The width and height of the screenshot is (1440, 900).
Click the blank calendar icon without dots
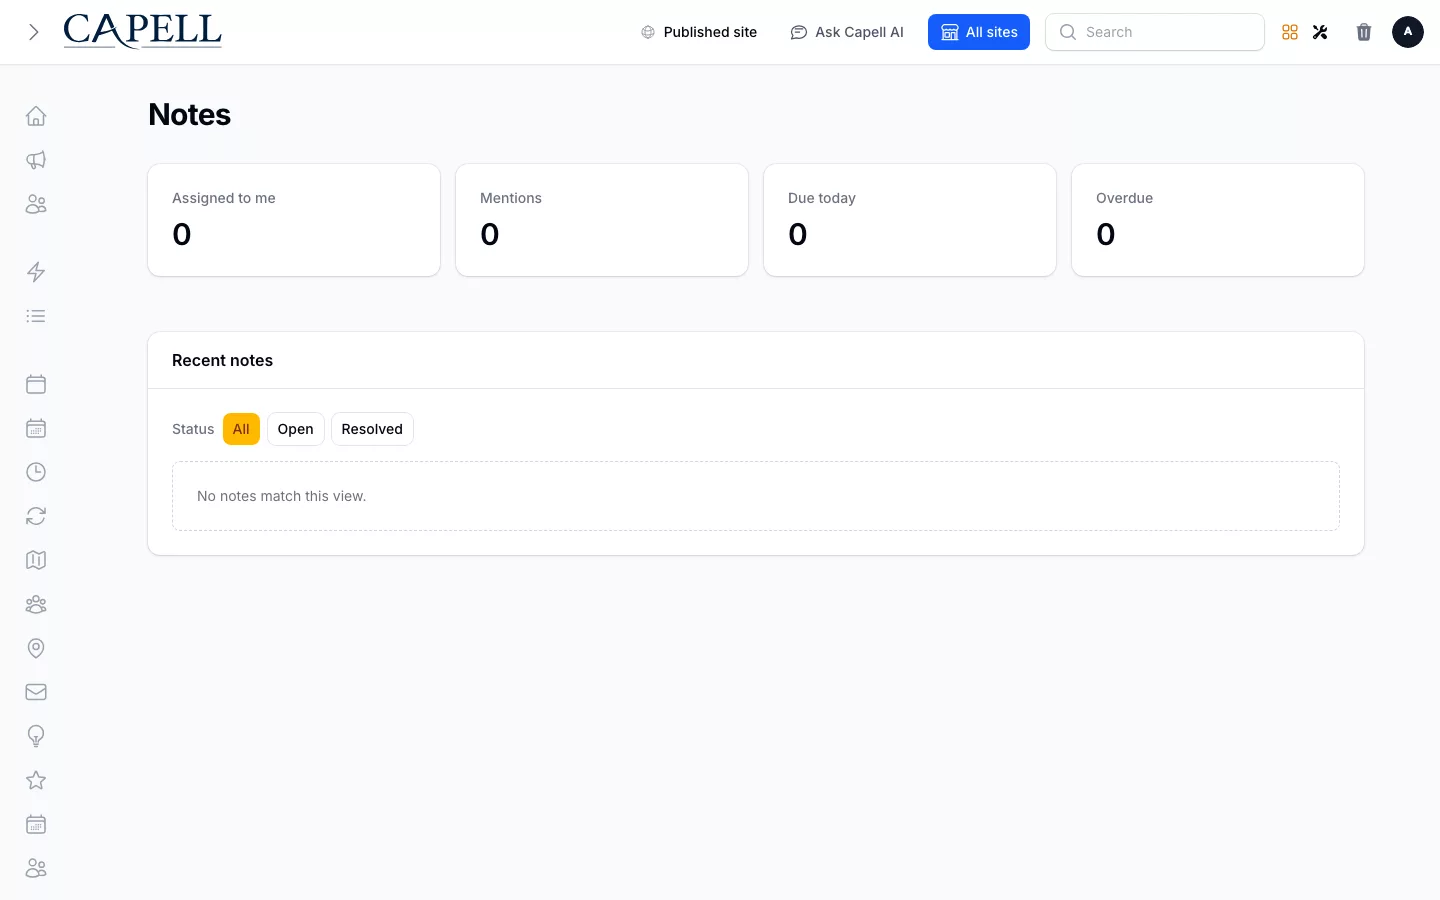[x=36, y=384]
